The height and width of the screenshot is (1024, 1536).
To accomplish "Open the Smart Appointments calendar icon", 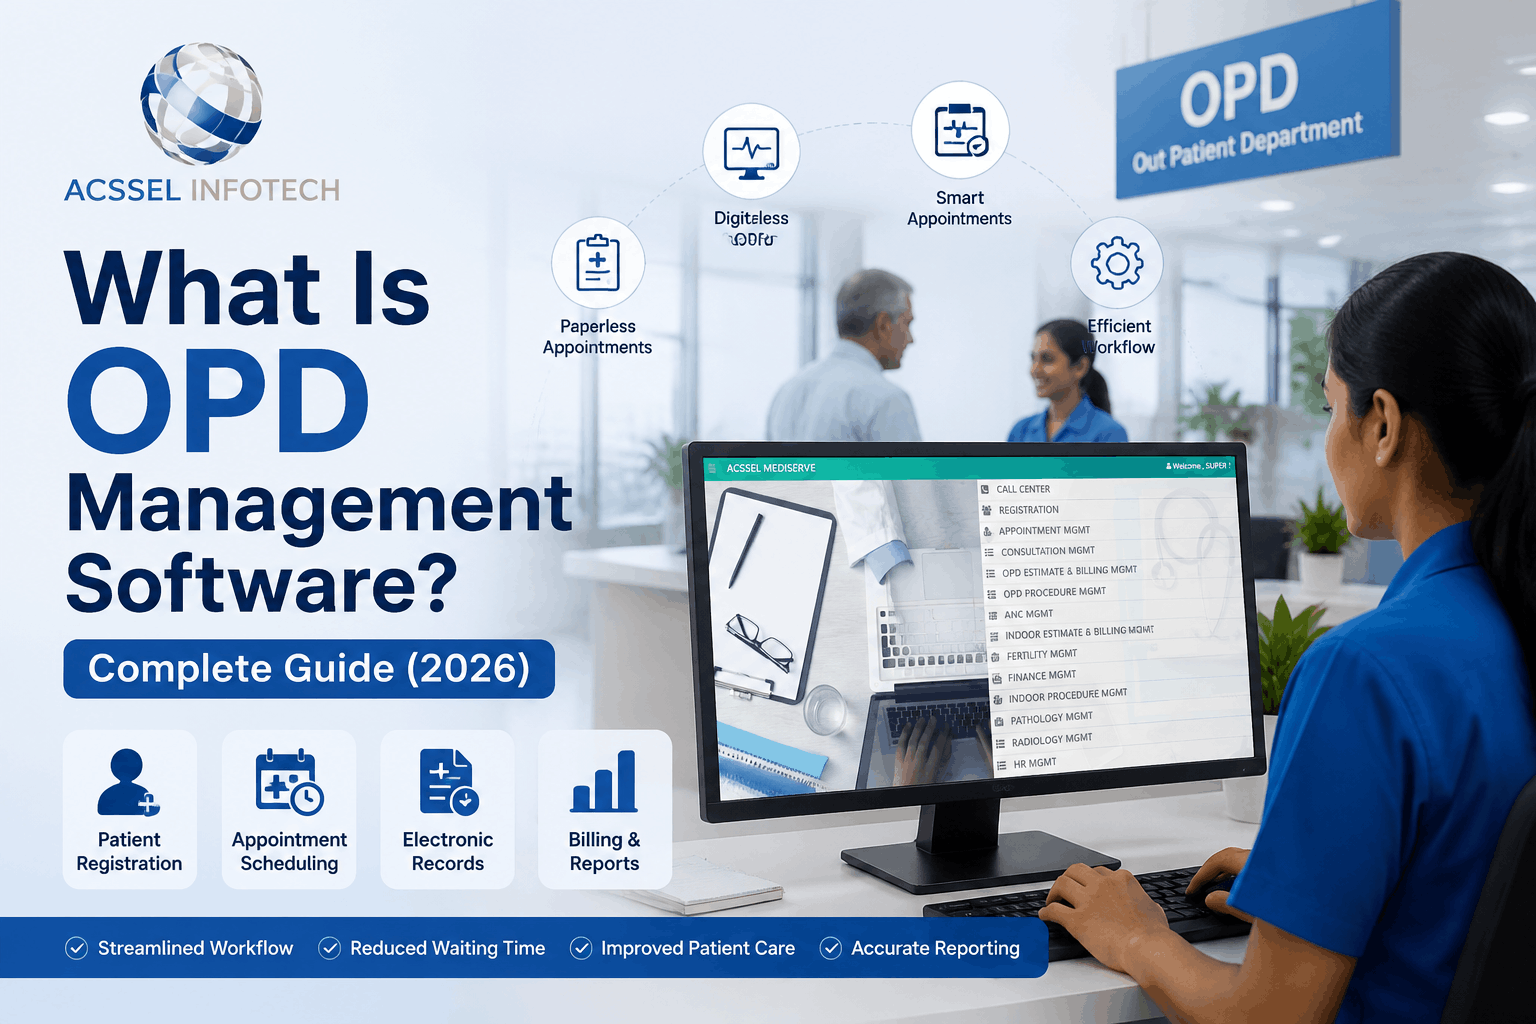I will [x=960, y=130].
